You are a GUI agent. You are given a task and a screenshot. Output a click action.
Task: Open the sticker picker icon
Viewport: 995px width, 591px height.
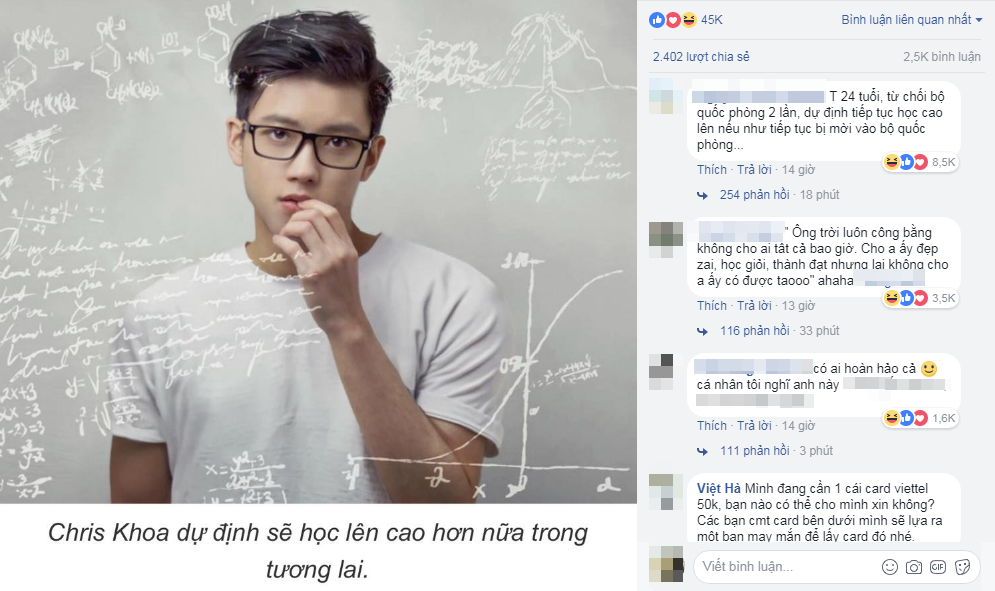pyautogui.click(x=963, y=567)
